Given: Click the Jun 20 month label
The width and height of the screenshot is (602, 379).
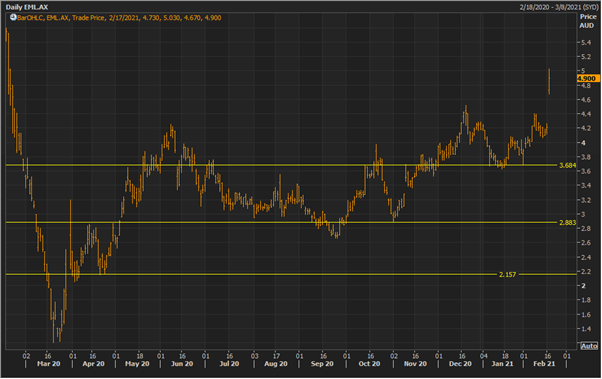Looking at the screenshot, I should point(182,364).
